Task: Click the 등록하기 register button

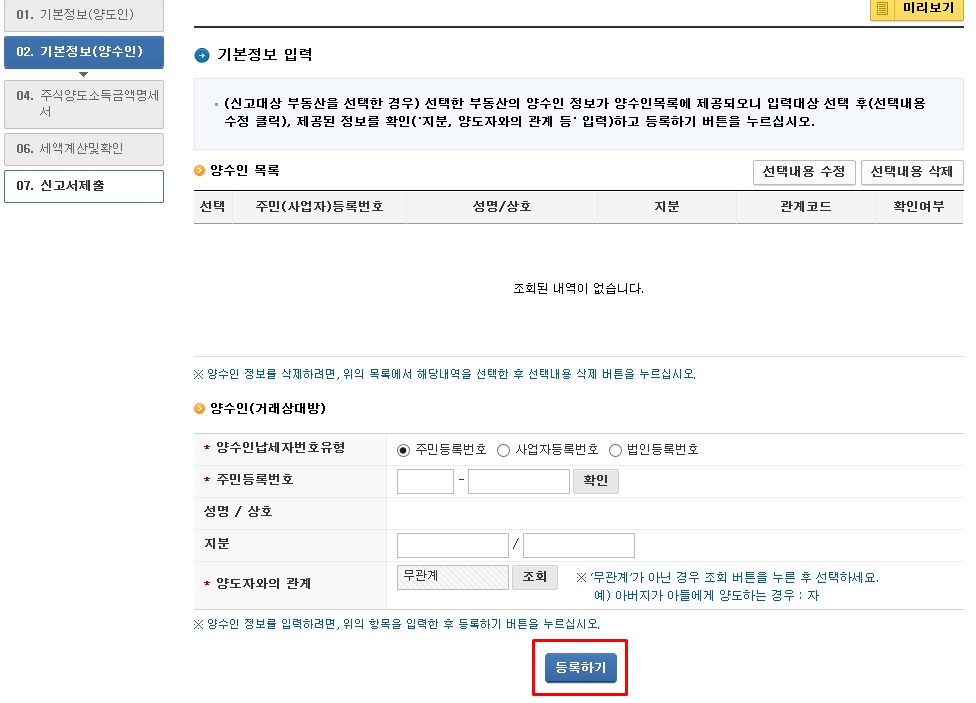Action: click(x=581, y=668)
